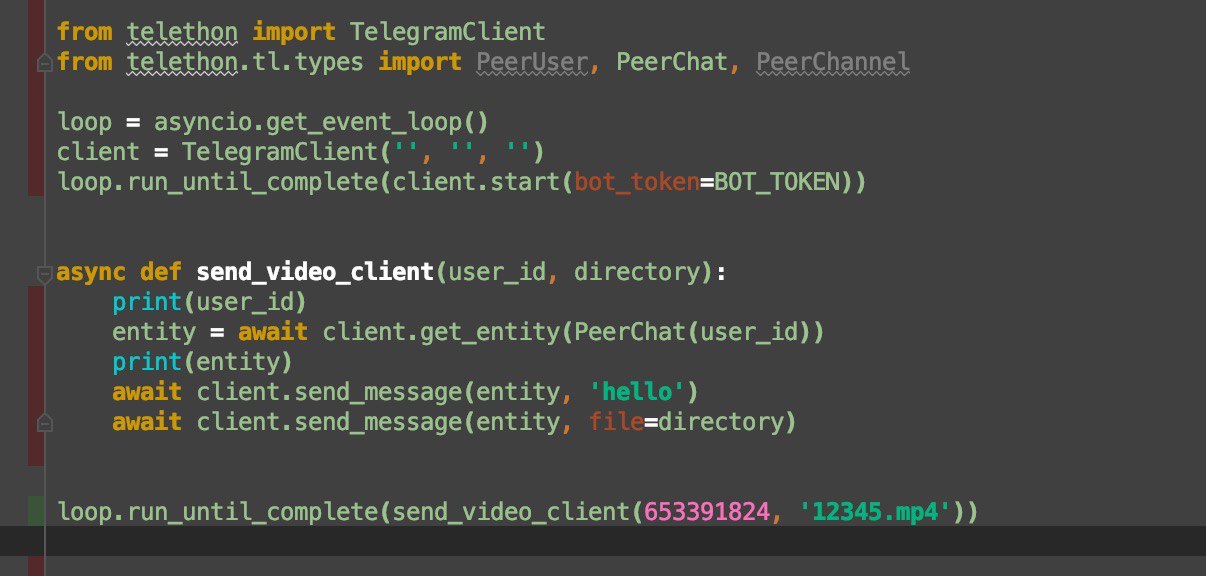Click the fold end marker beside file=directory line
The width and height of the screenshot is (1206, 576).
43,423
